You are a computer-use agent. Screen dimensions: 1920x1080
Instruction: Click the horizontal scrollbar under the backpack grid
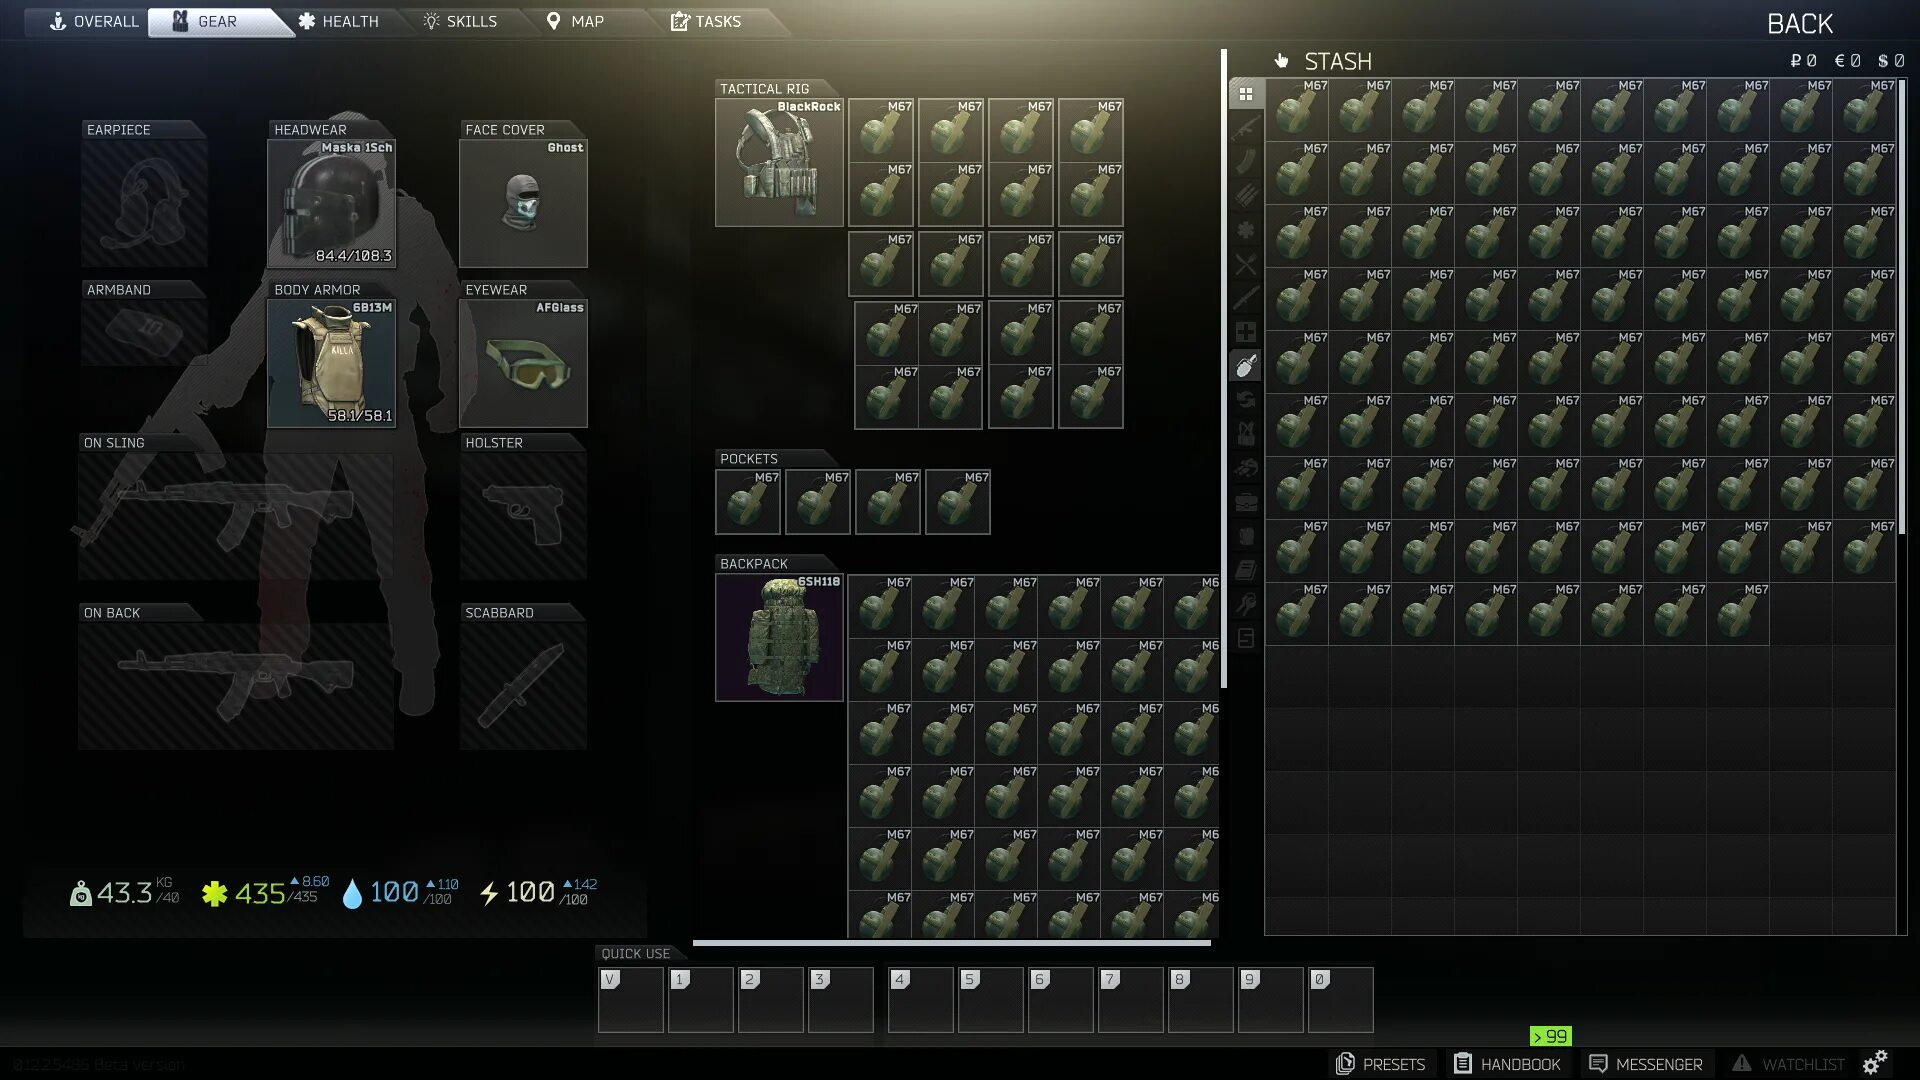[x=951, y=942]
